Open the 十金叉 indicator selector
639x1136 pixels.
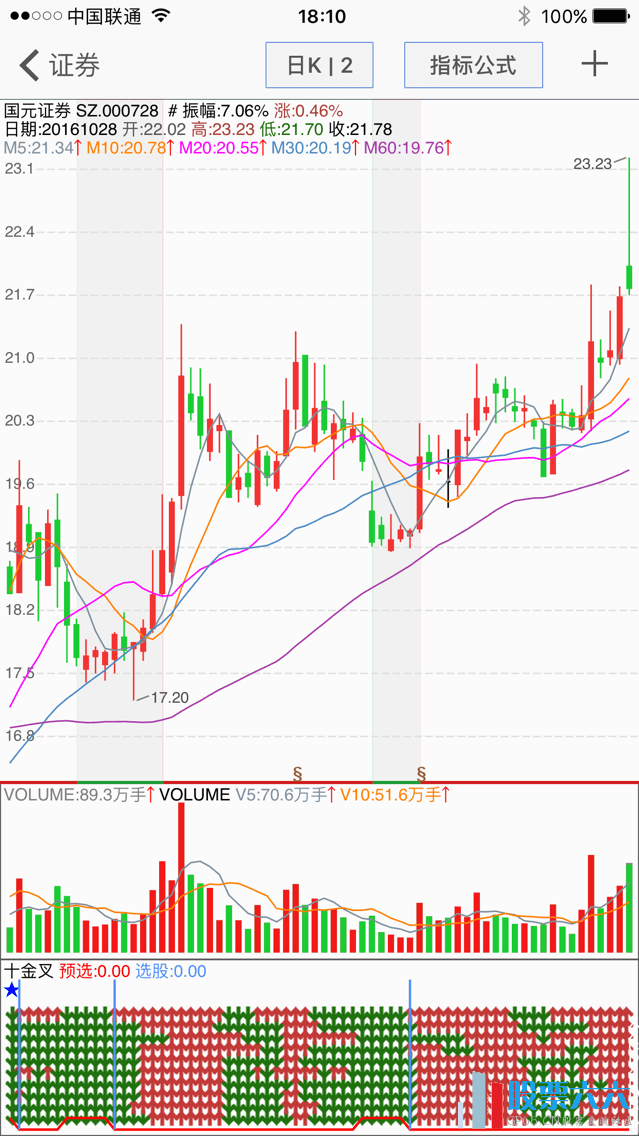point(28,970)
